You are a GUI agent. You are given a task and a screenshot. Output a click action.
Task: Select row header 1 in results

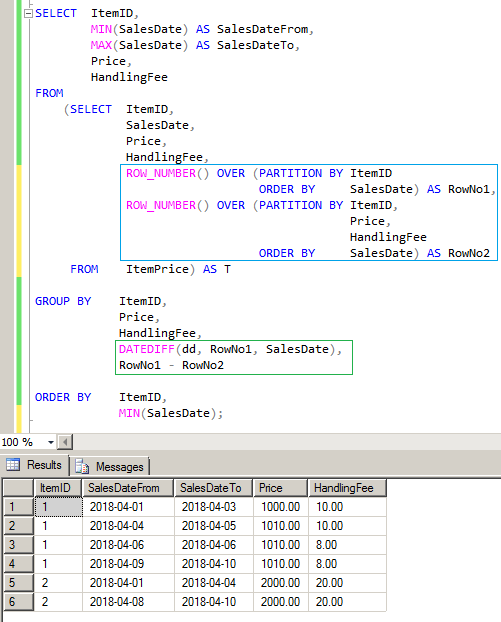pyautogui.click(x=18, y=507)
